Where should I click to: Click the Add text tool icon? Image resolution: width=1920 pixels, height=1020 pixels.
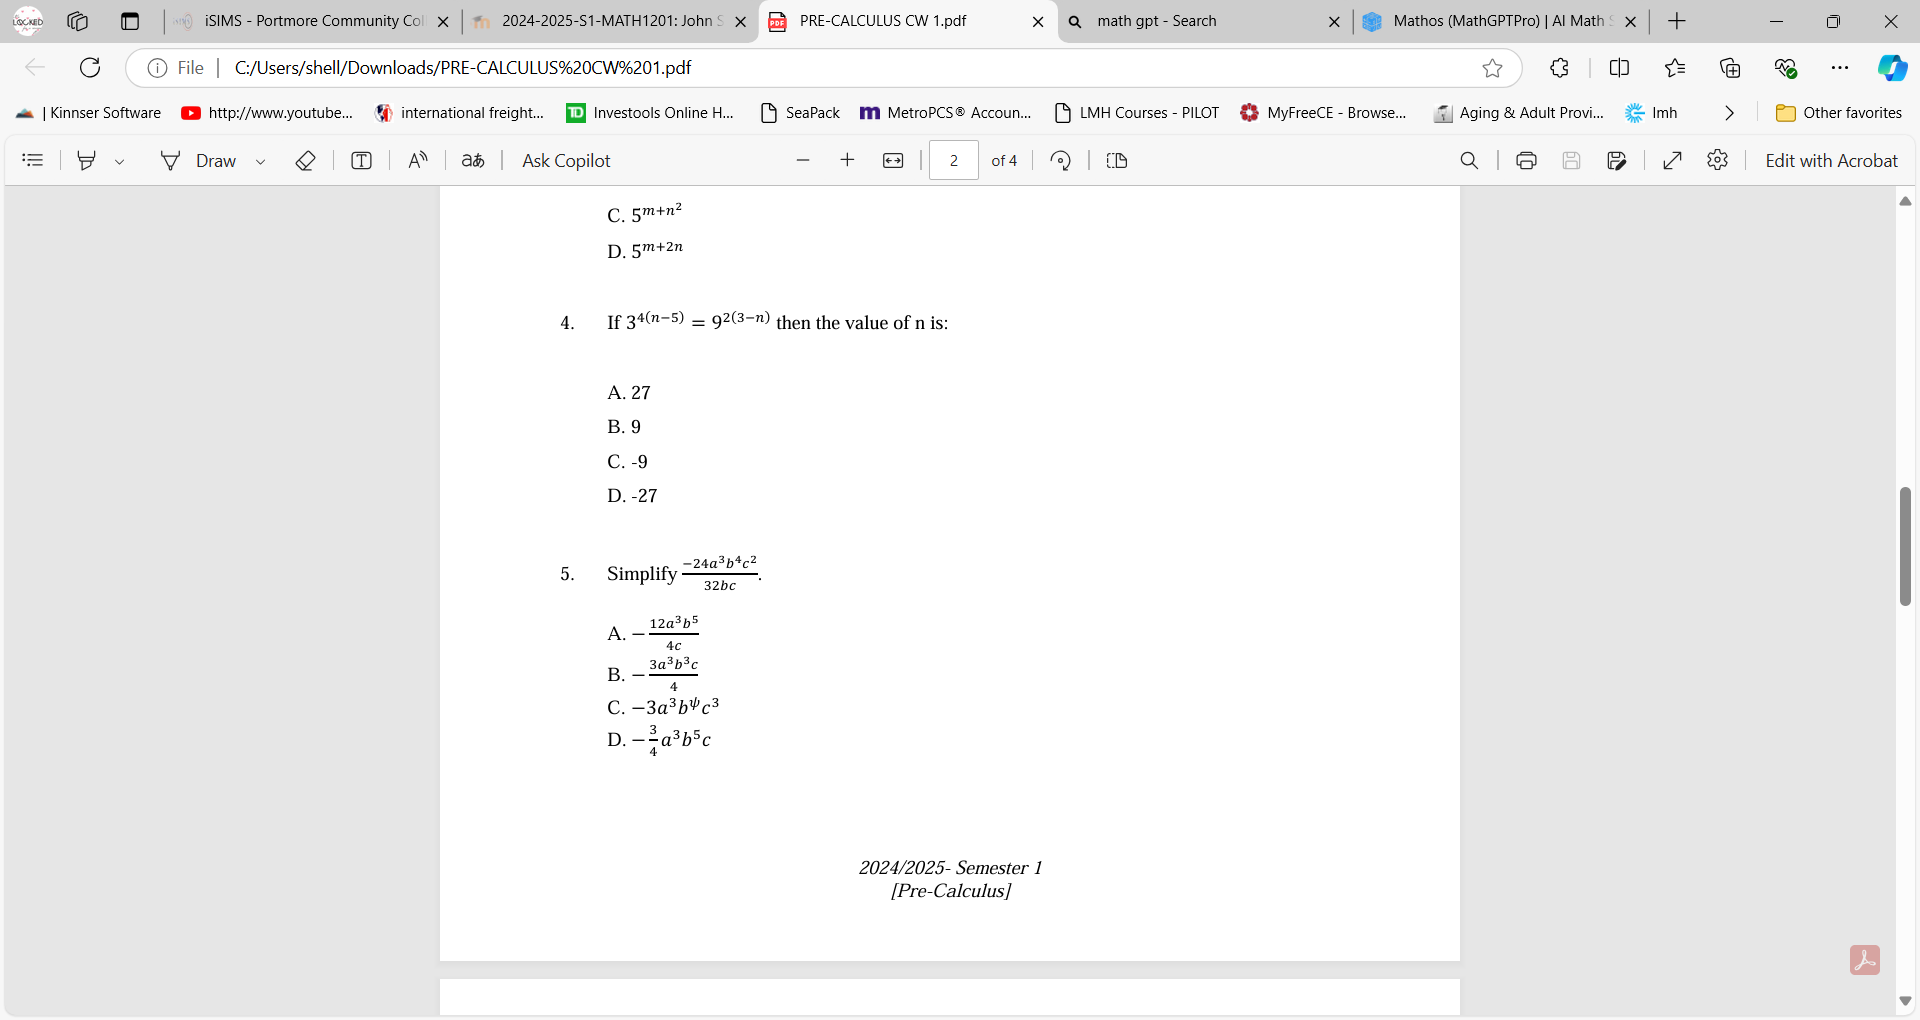coord(361,160)
